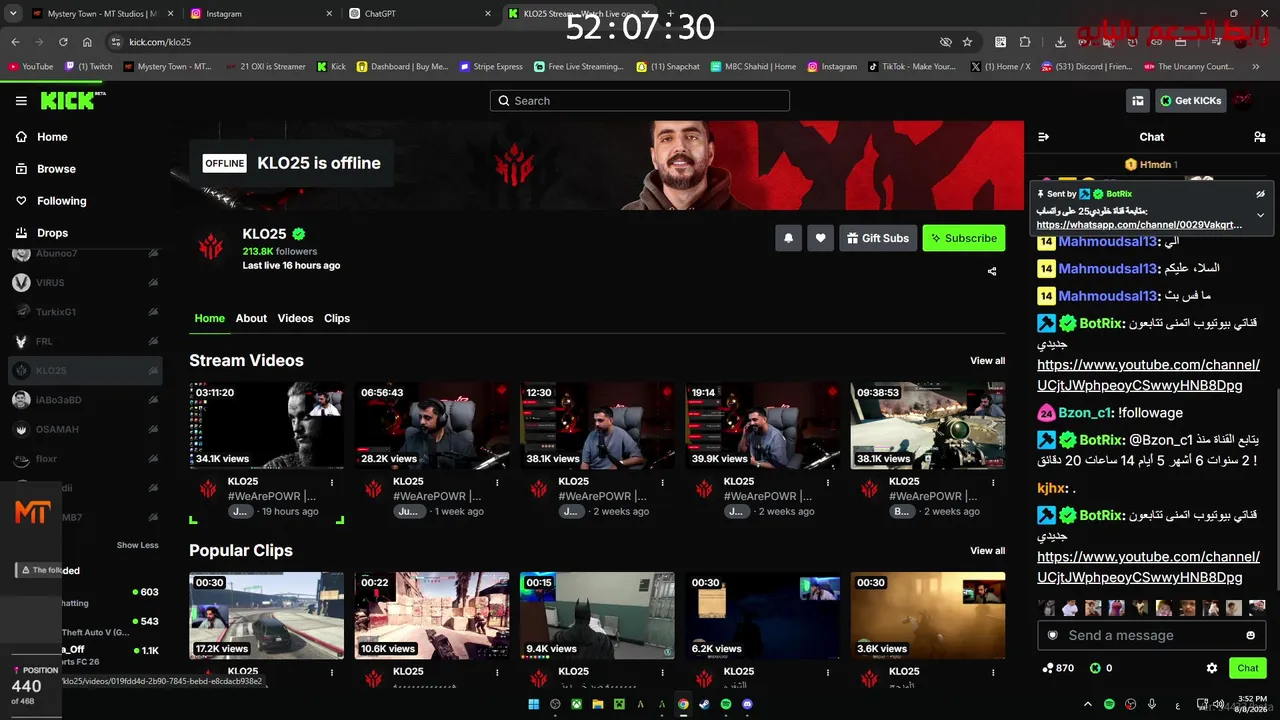Switch to the About channel tab

[x=251, y=318]
